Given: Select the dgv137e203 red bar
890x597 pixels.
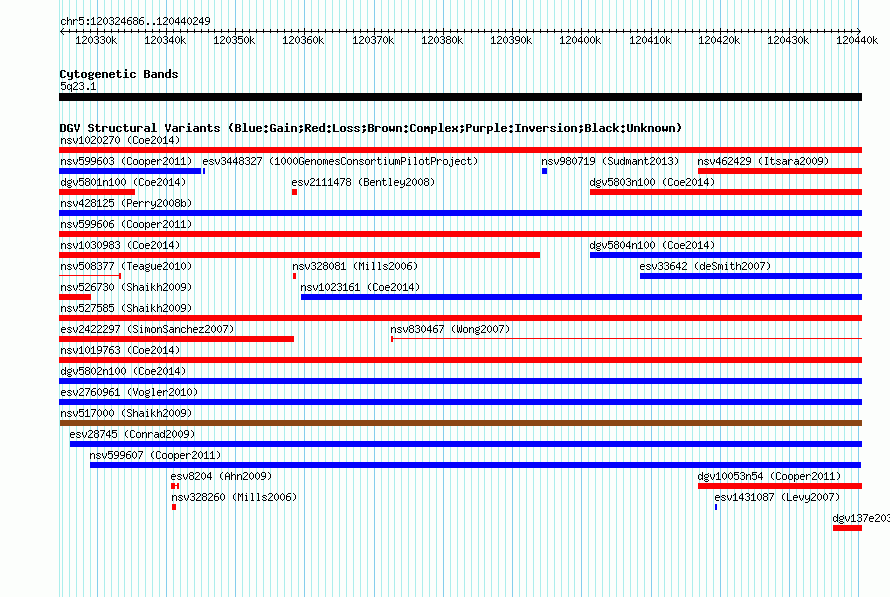Looking at the screenshot, I should click(x=847, y=528).
